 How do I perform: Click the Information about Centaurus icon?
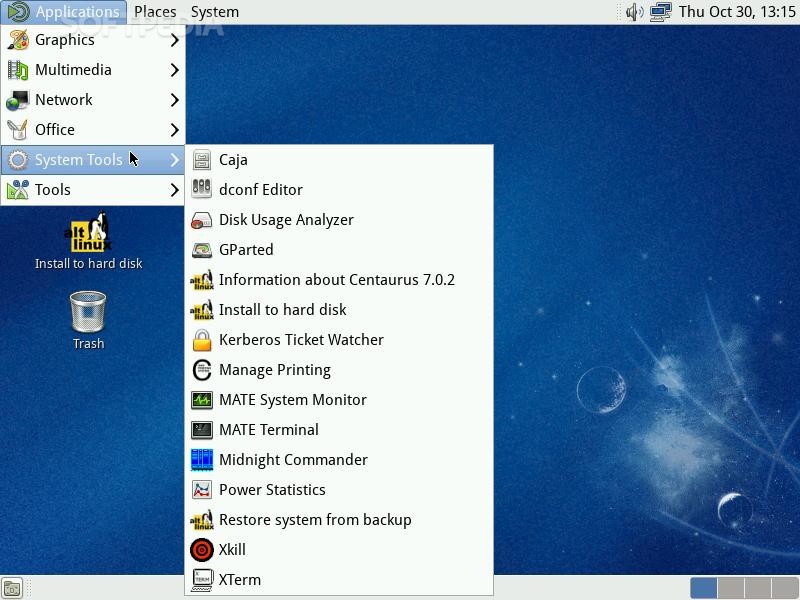pyautogui.click(x=202, y=280)
